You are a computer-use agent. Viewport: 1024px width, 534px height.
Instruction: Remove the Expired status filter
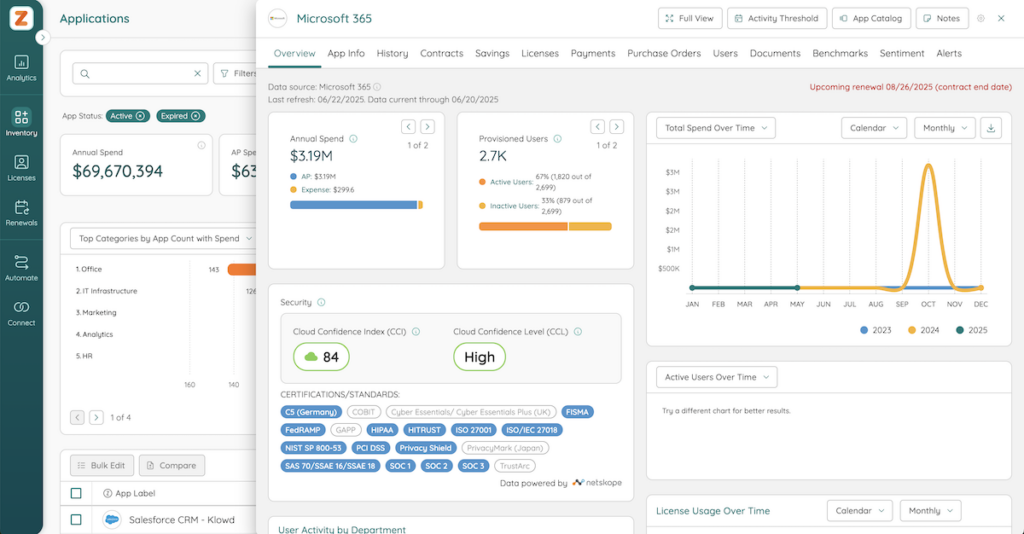click(195, 116)
